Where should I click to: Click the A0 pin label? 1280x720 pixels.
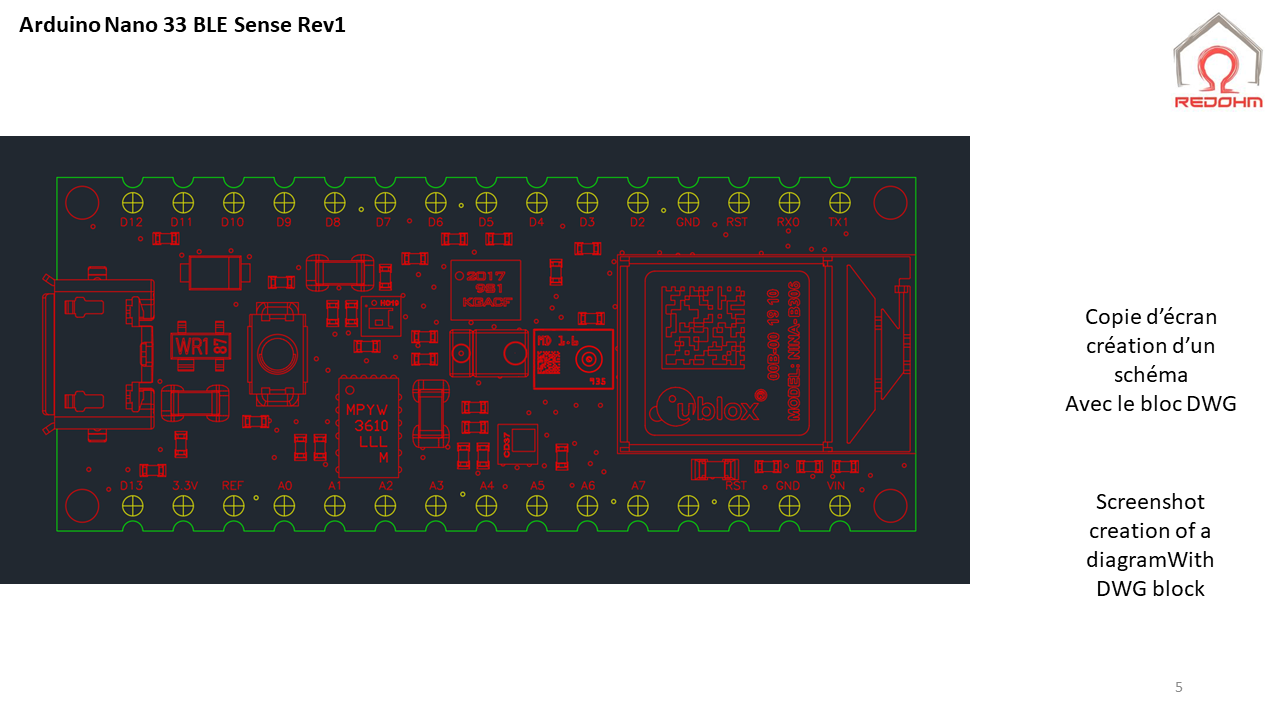pos(285,486)
